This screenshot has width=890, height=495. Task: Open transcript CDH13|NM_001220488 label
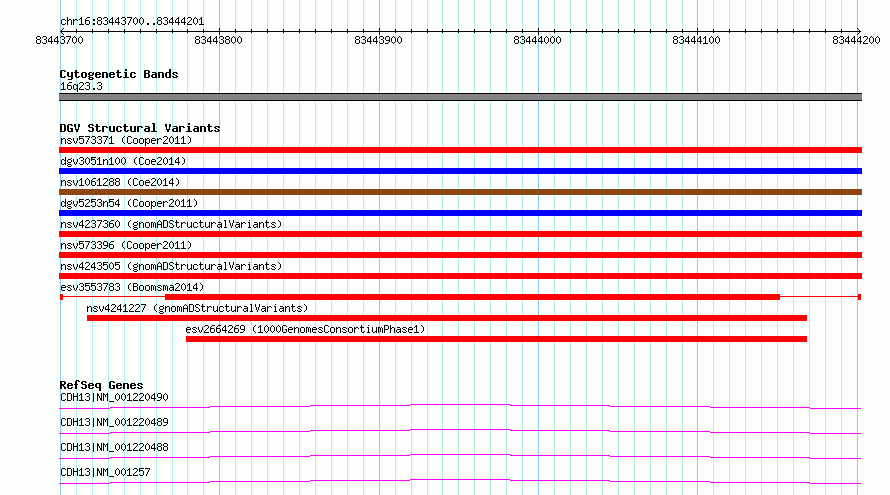[114, 447]
